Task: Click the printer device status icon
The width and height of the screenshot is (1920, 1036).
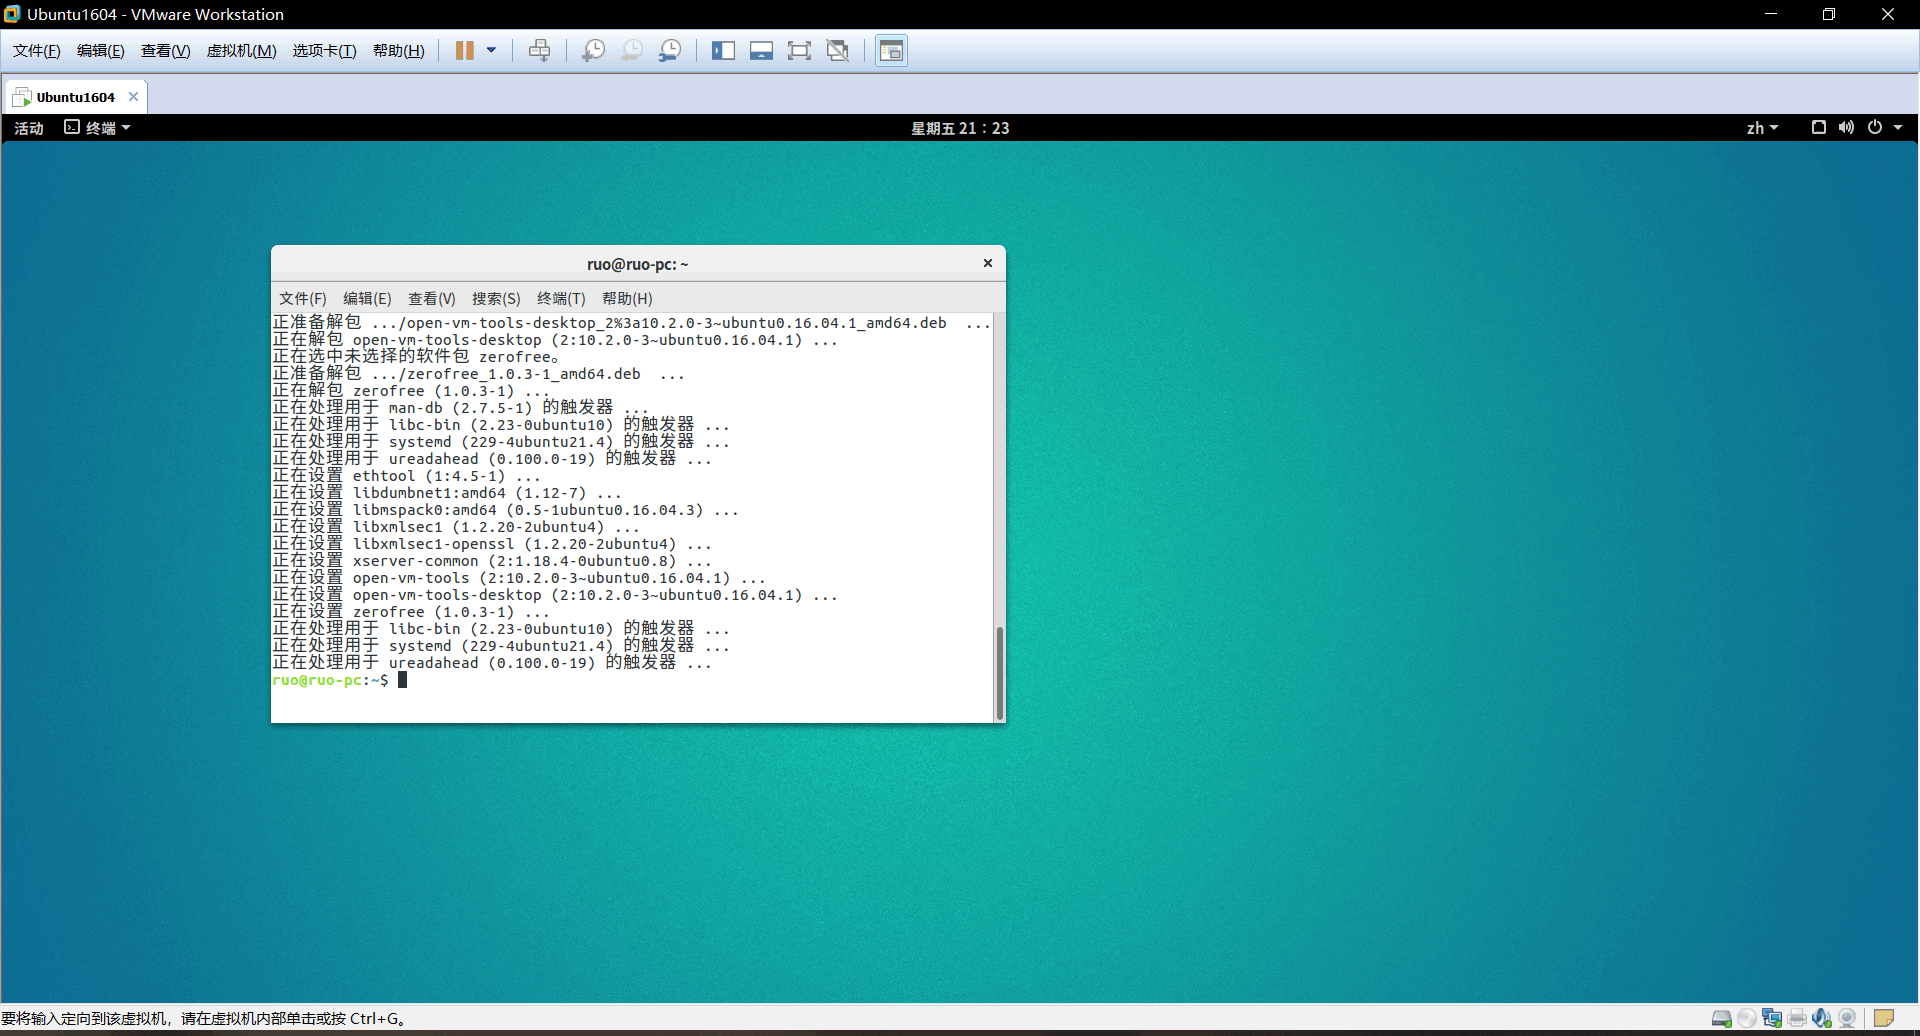Action: coord(1797,1018)
